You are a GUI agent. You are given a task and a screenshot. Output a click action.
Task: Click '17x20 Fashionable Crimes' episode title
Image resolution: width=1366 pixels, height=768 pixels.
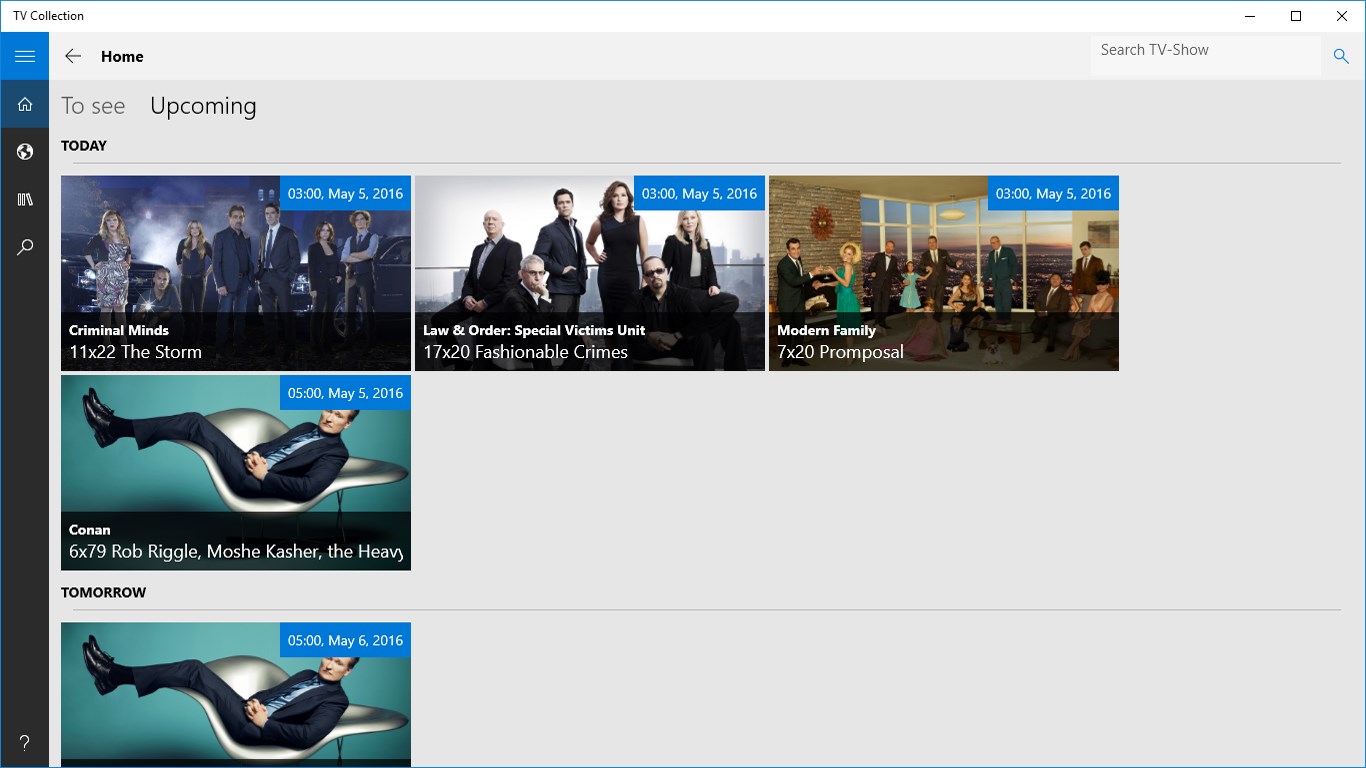pyautogui.click(x=525, y=352)
